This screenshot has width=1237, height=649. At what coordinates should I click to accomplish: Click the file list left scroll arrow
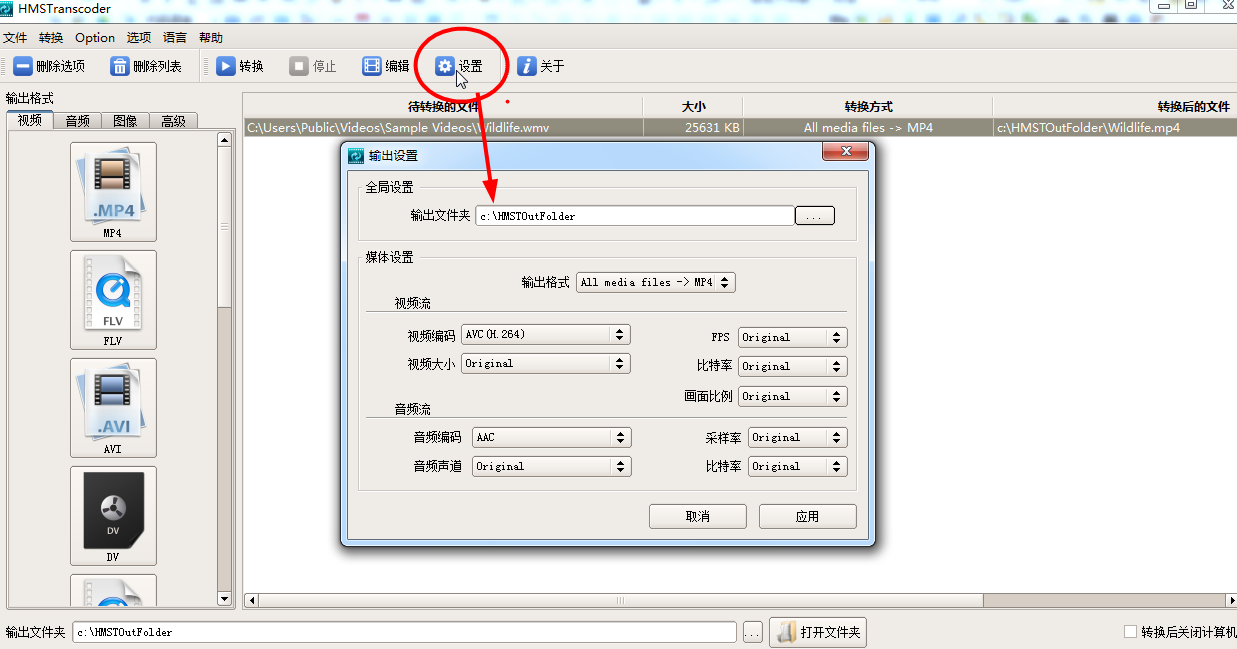click(251, 600)
